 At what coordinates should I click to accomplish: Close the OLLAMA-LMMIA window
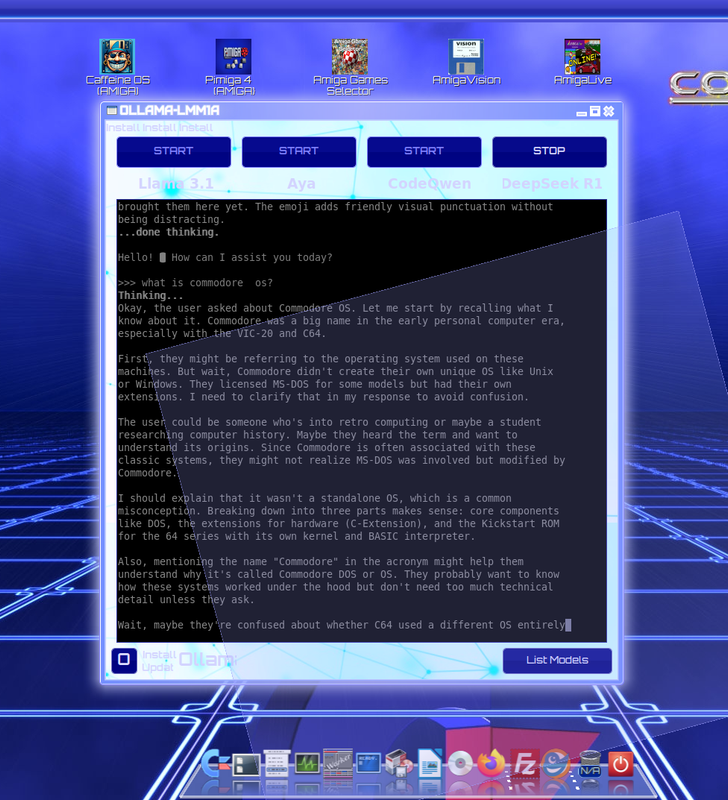click(609, 111)
